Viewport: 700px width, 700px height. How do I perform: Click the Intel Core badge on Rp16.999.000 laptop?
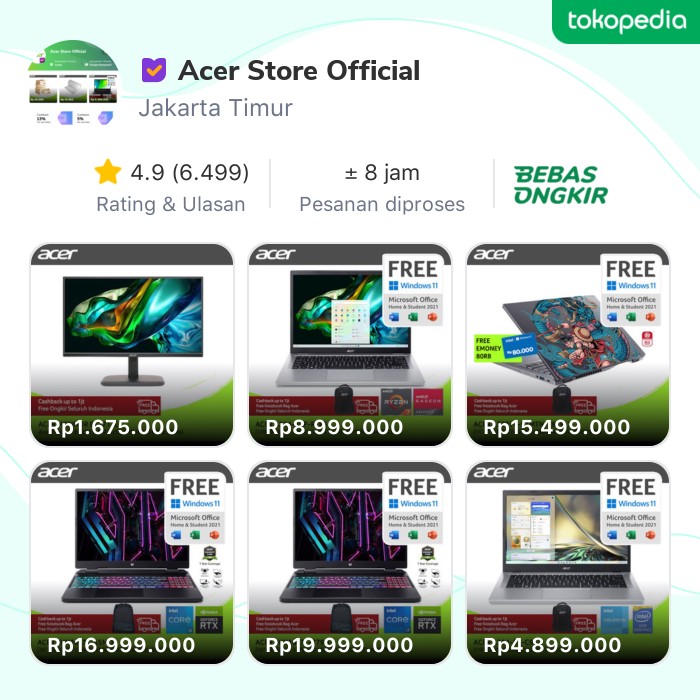point(180,620)
